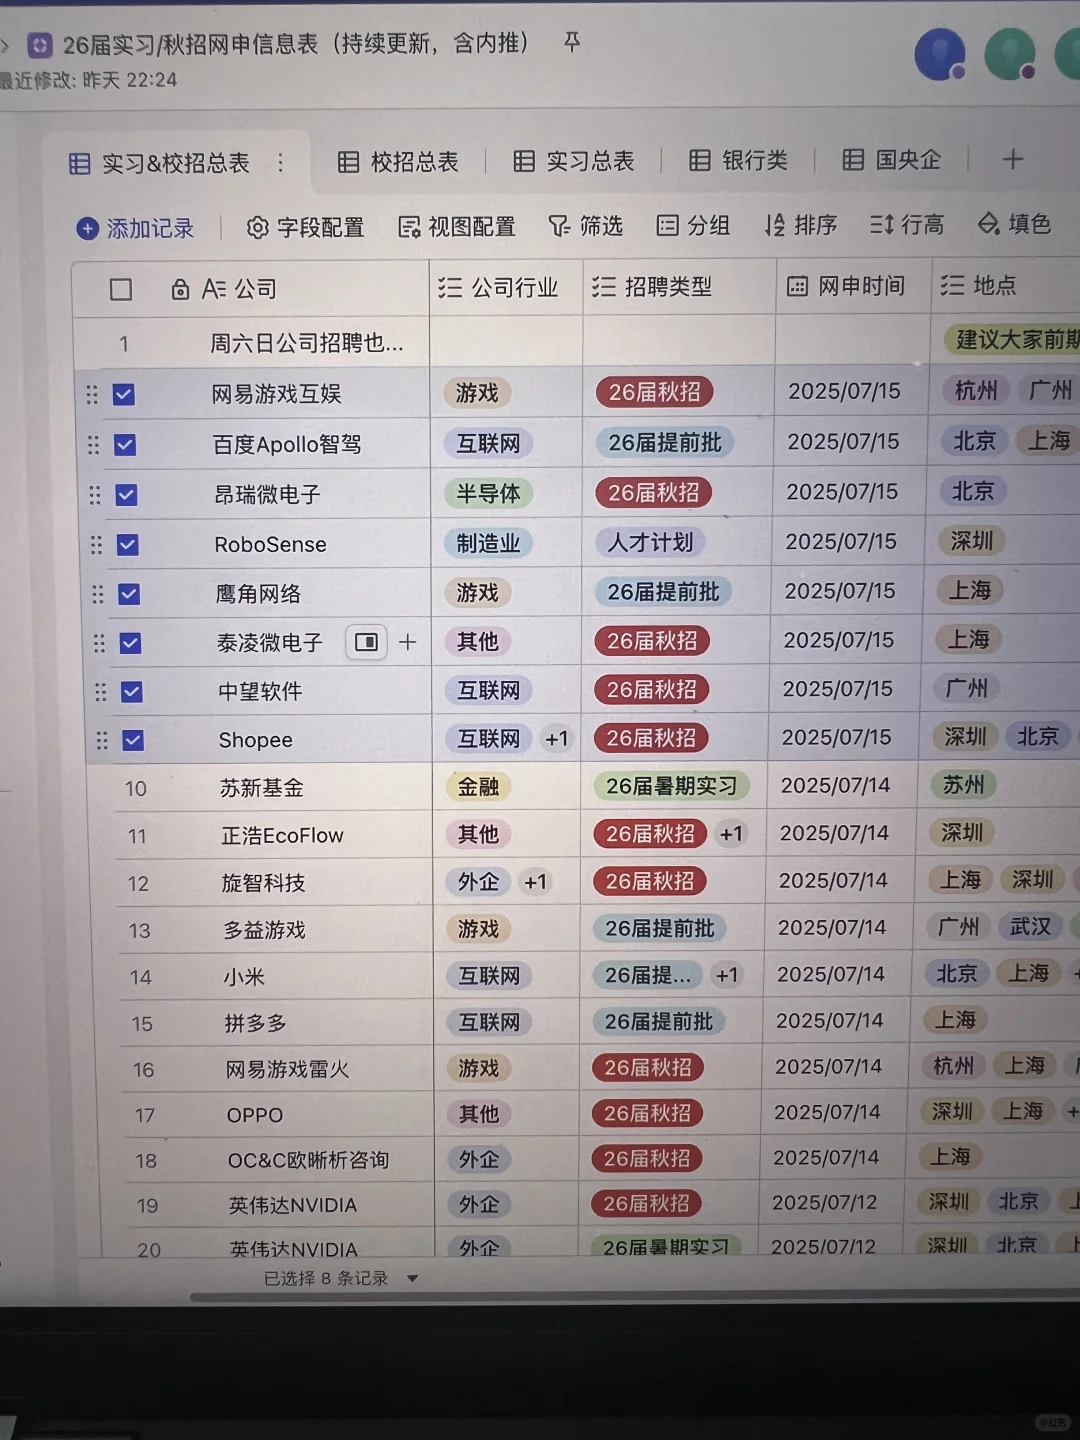
Task: Uncheck the 鹰角网络 row checkbox
Action: [x=129, y=594]
